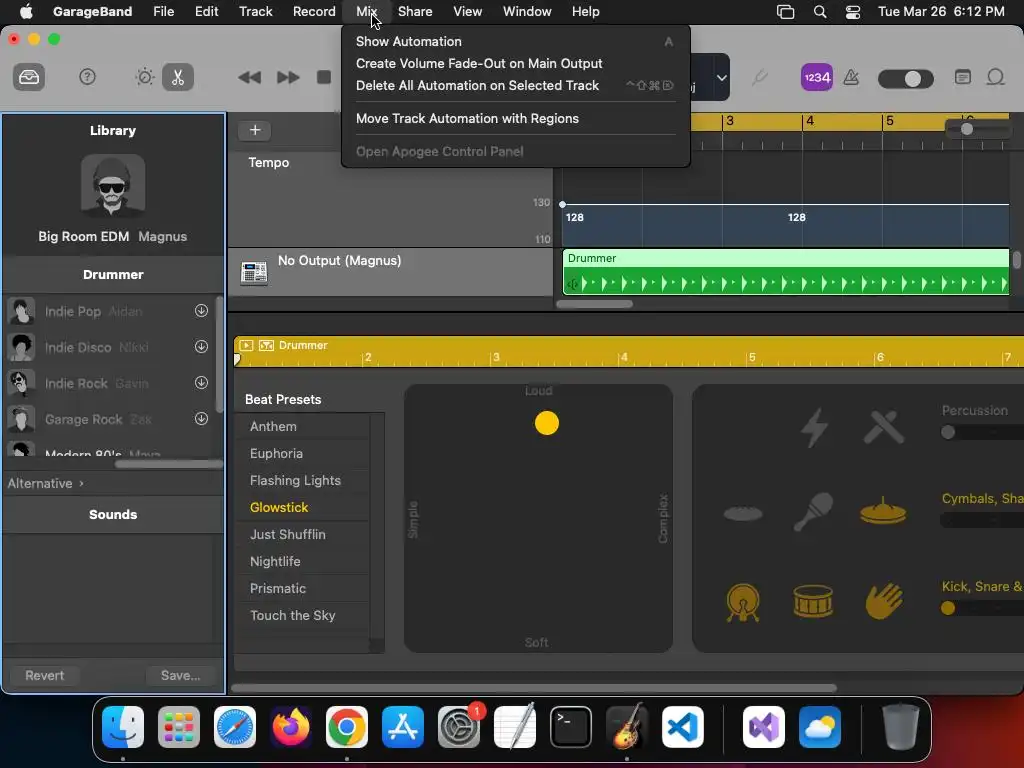Toggle the tambourine percussion icon

pos(743,513)
